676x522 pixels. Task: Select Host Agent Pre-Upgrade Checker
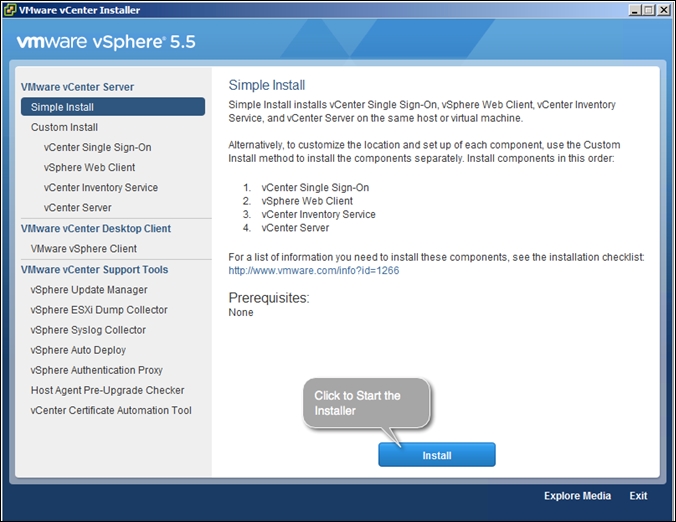107,390
